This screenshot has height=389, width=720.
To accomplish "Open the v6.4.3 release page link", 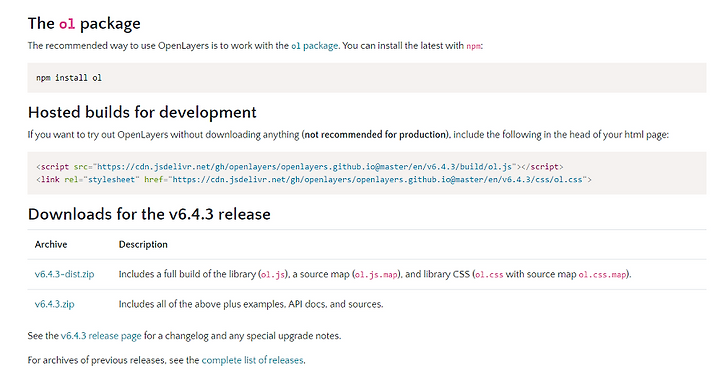I will click(x=101, y=336).
